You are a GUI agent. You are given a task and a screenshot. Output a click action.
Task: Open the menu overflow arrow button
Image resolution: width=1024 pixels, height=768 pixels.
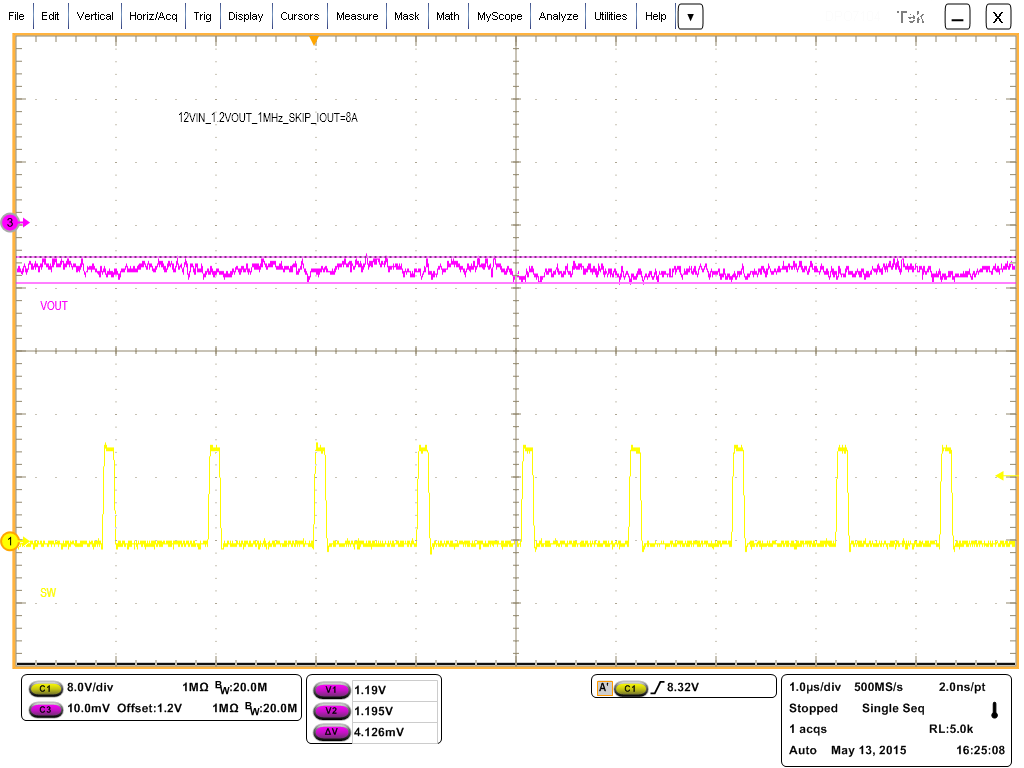pyautogui.click(x=690, y=16)
